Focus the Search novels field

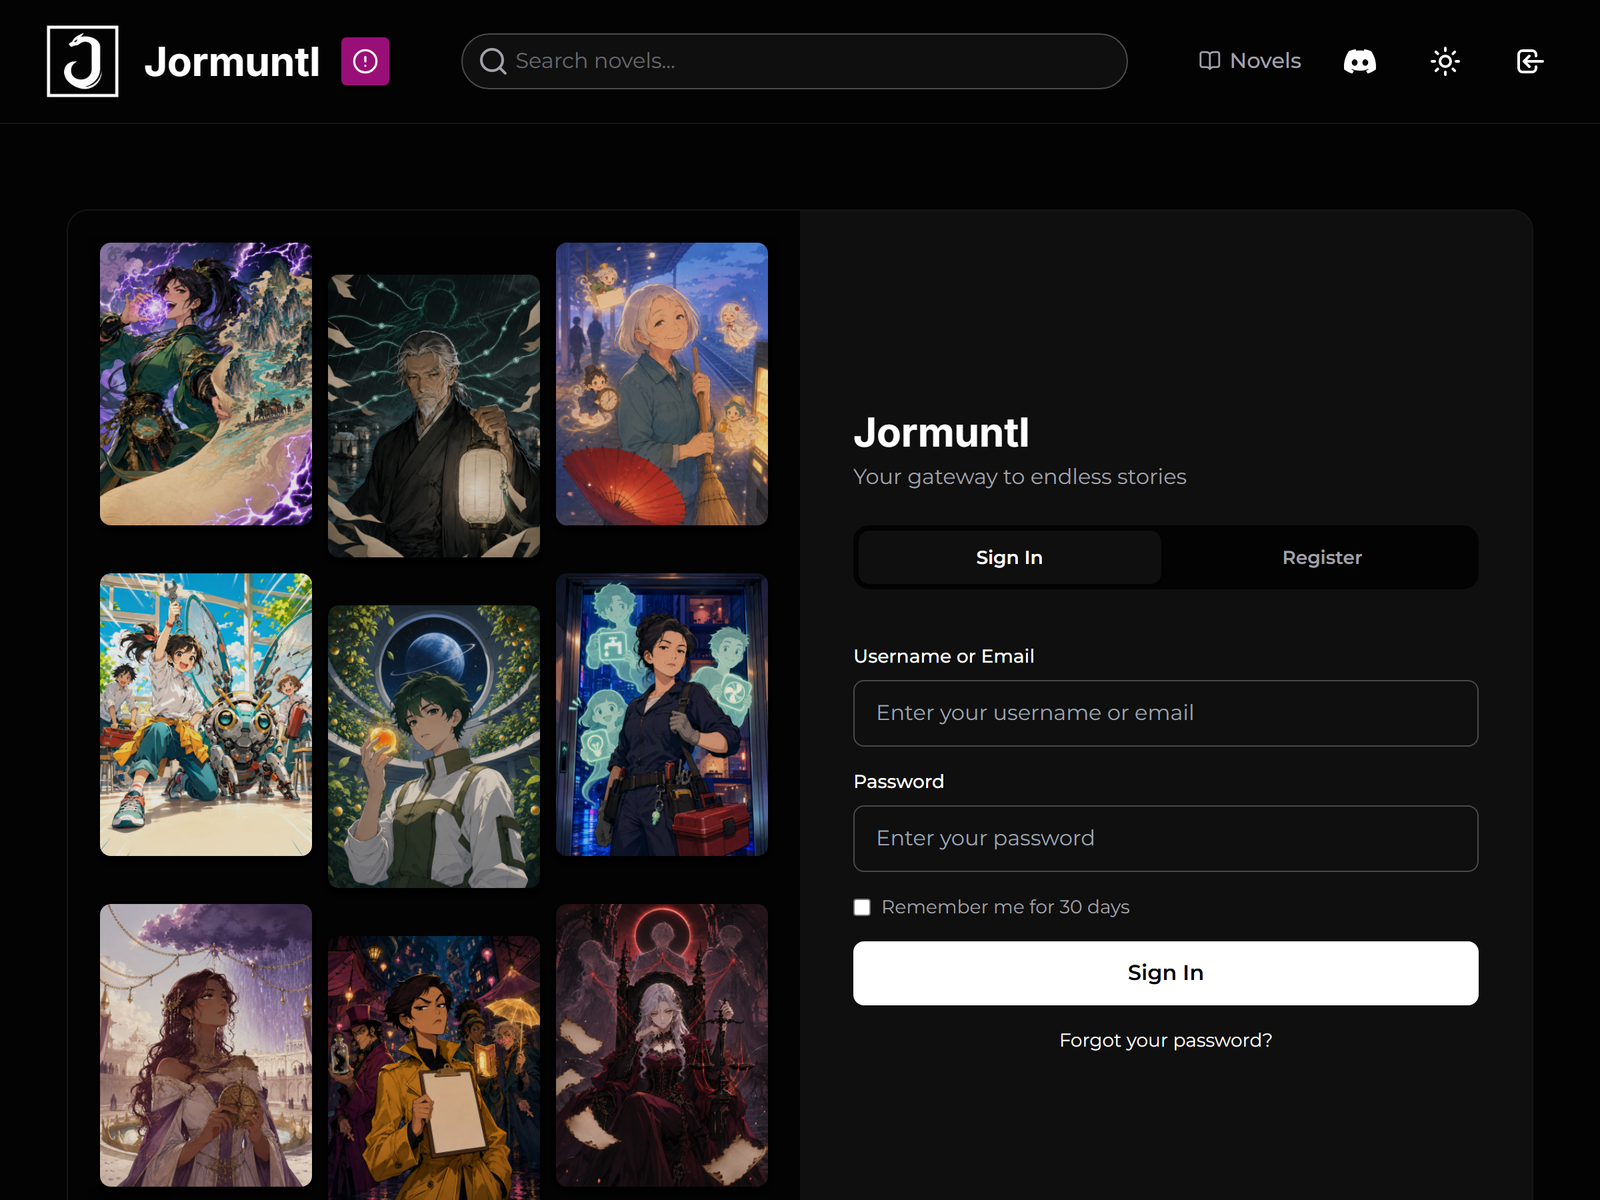(794, 61)
